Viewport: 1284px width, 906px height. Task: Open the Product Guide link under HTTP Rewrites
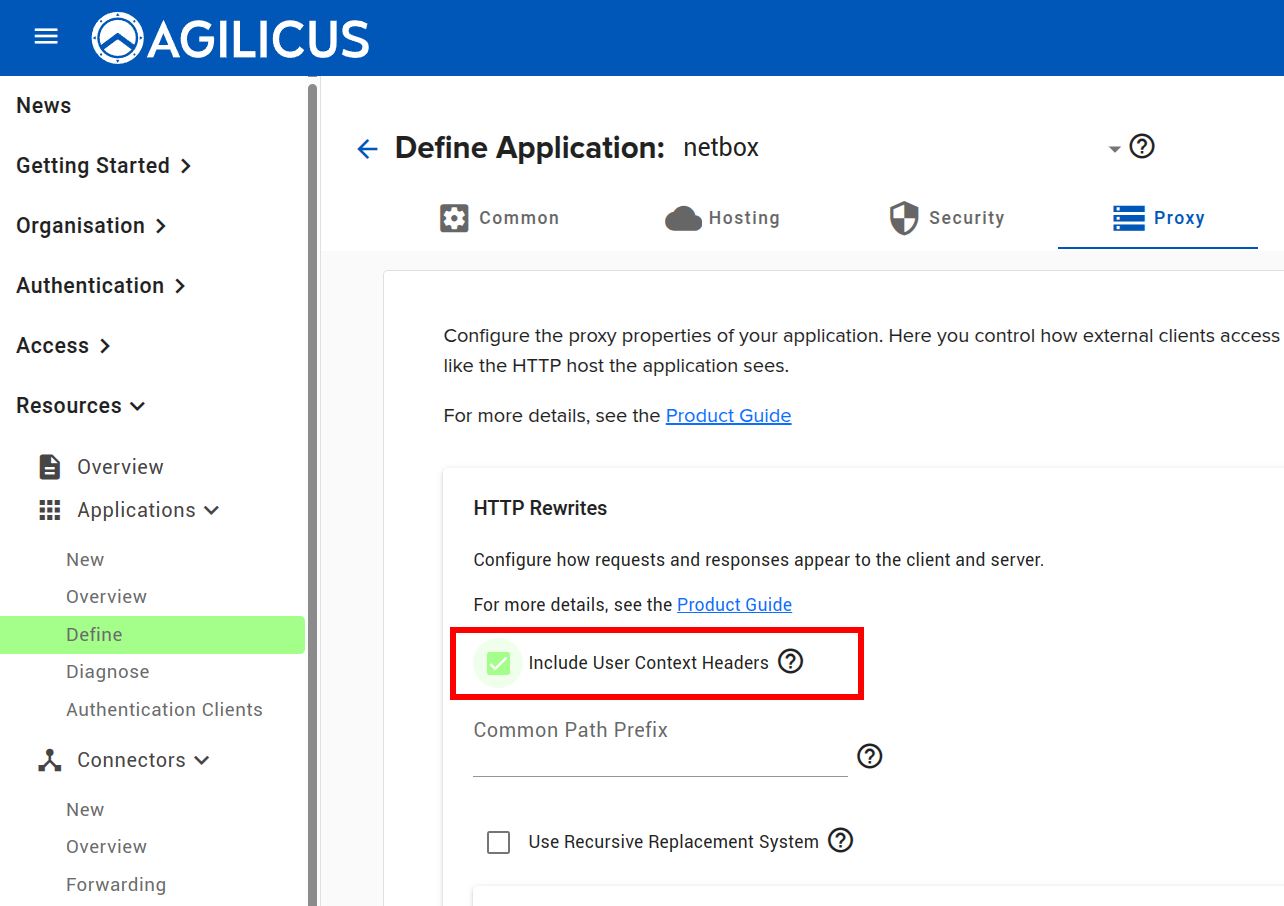pyautogui.click(x=734, y=605)
